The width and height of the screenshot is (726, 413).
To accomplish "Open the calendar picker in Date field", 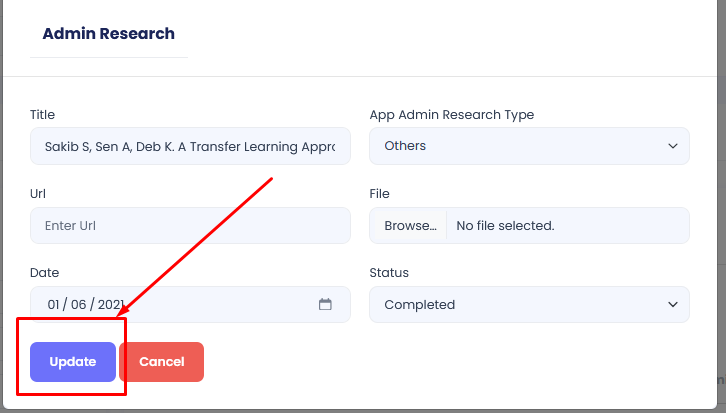I will coord(325,305).
